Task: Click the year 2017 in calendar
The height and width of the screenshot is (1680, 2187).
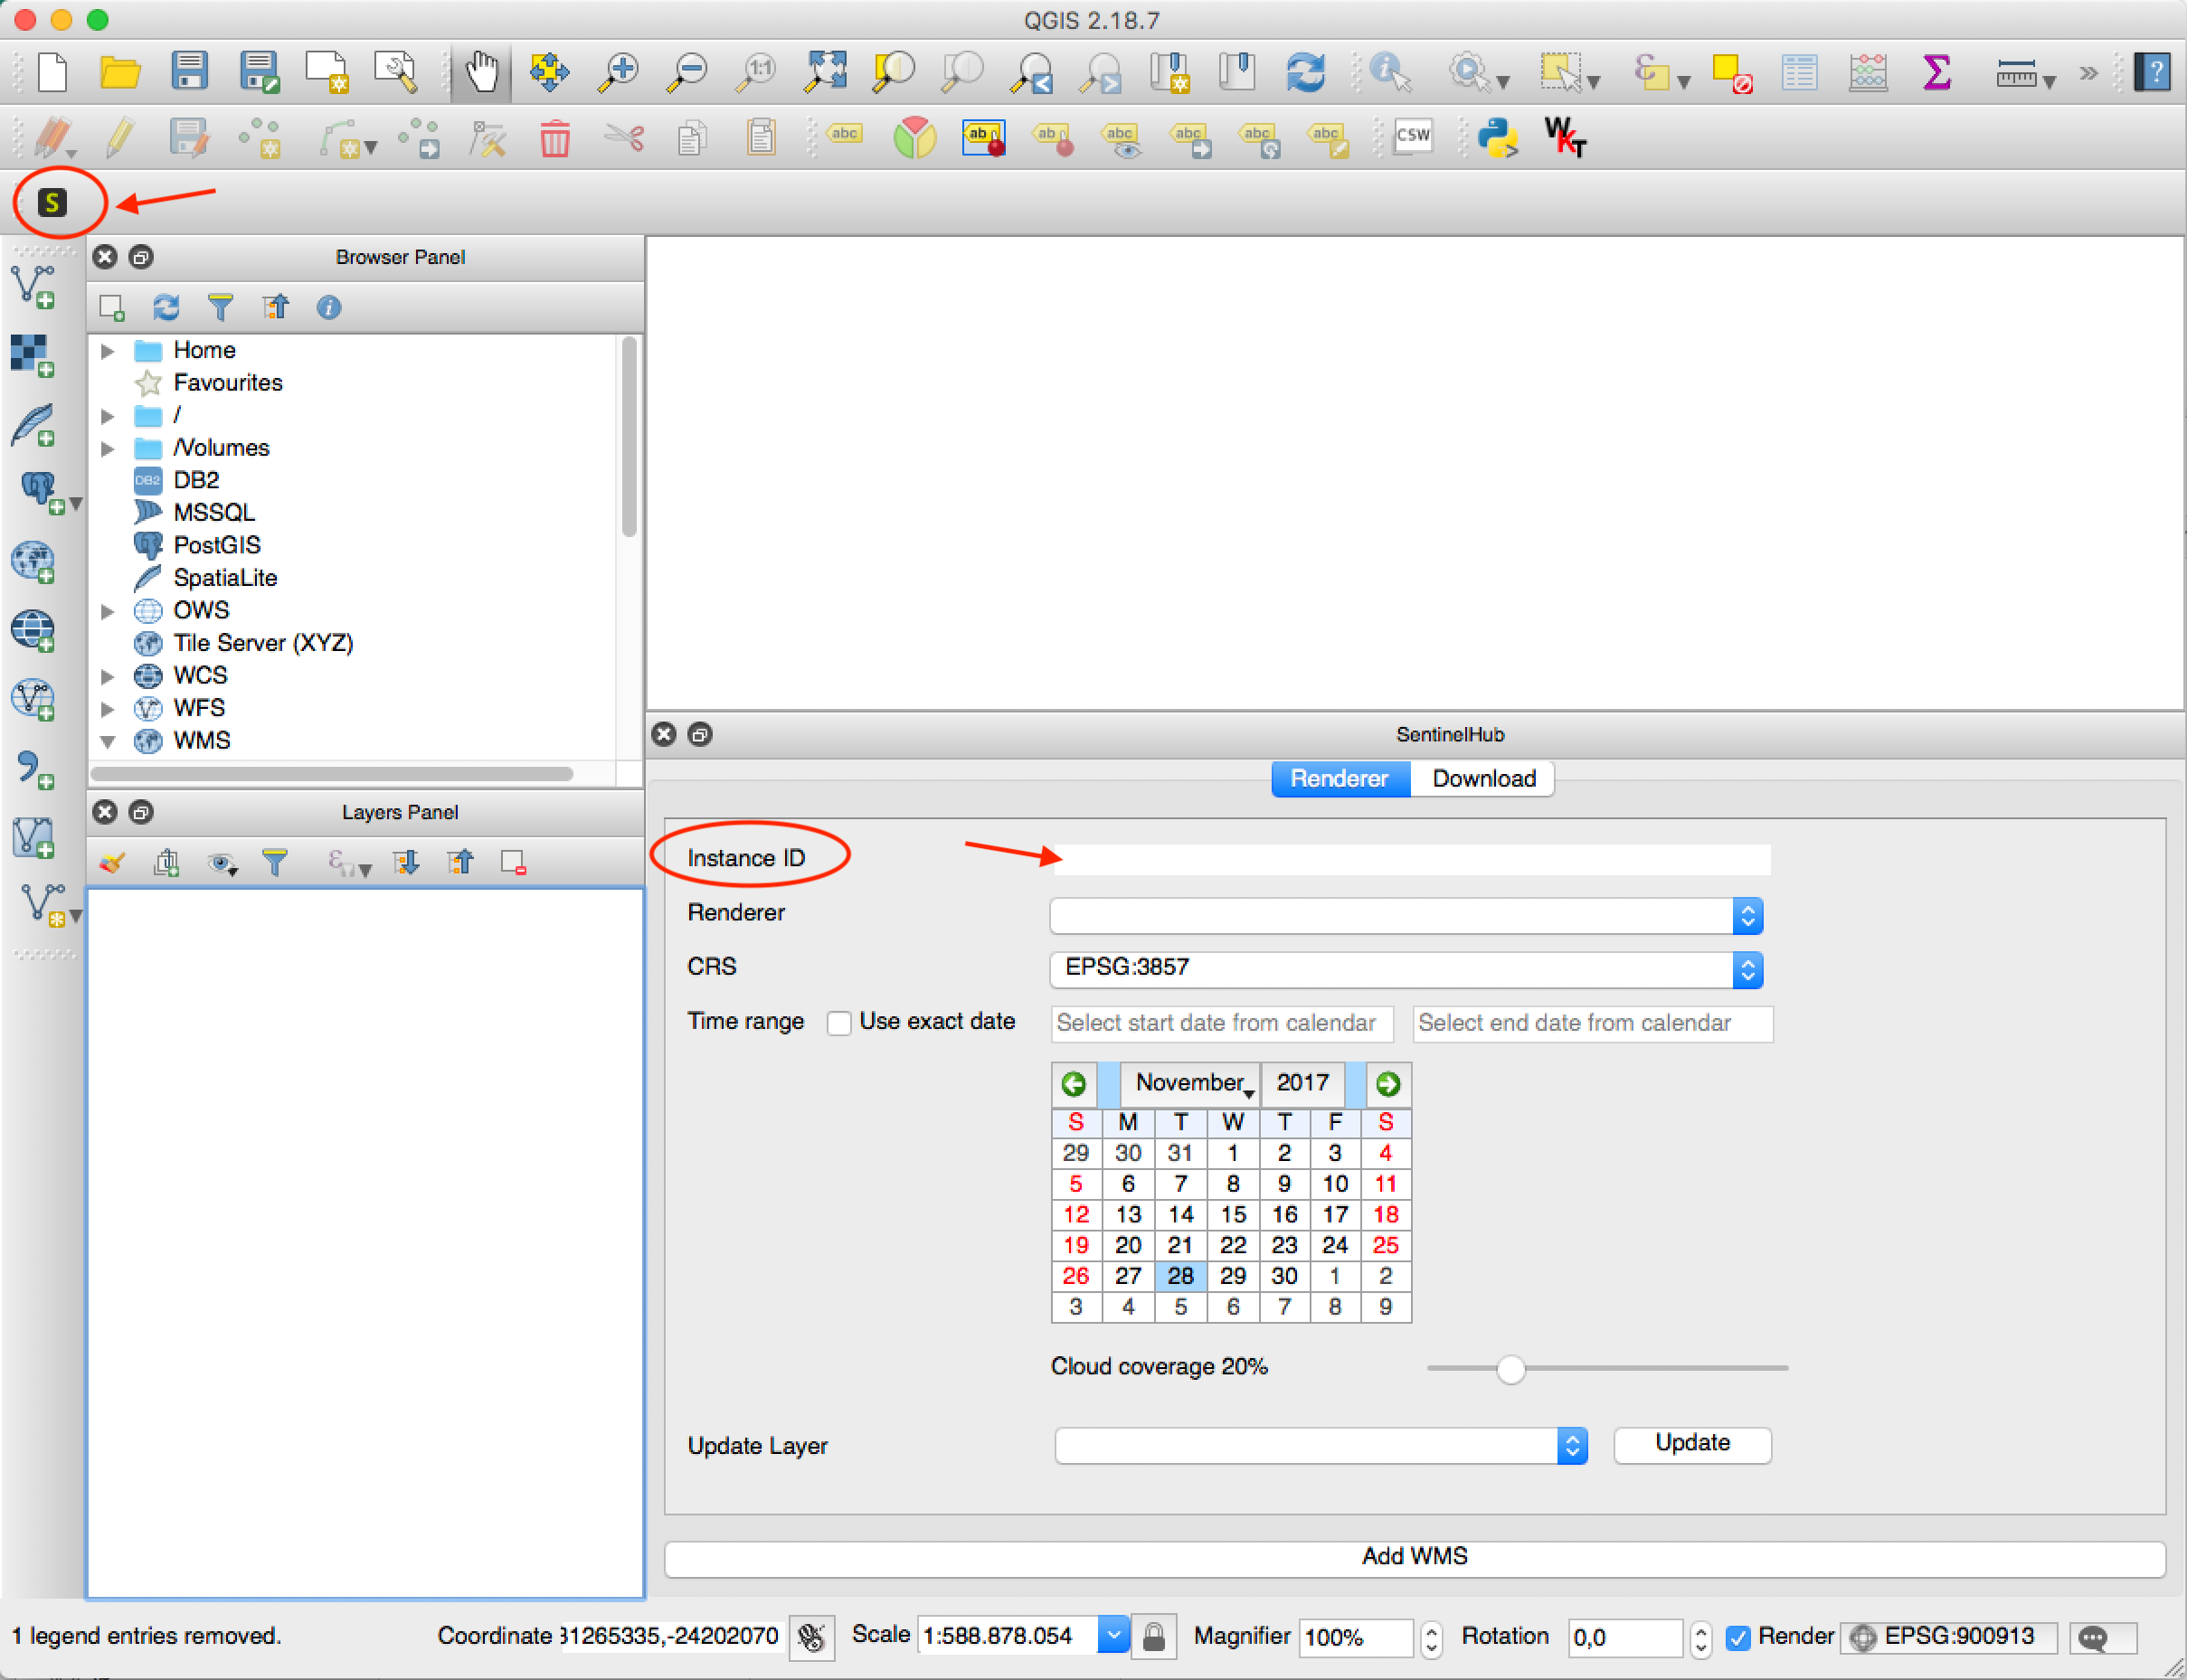Action: pos(1303,1083)
